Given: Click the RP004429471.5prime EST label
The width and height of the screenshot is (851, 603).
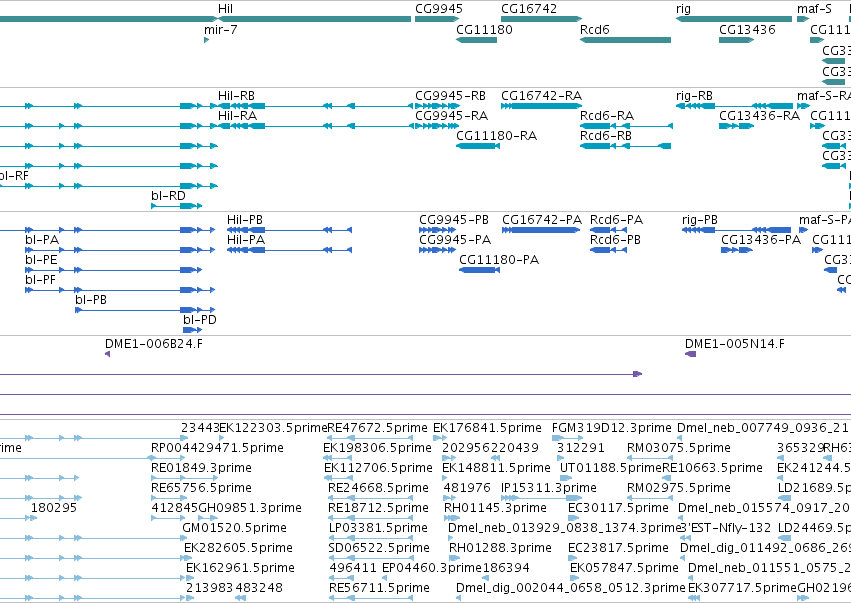Looking at the screenshot, I should click(217, 448).
